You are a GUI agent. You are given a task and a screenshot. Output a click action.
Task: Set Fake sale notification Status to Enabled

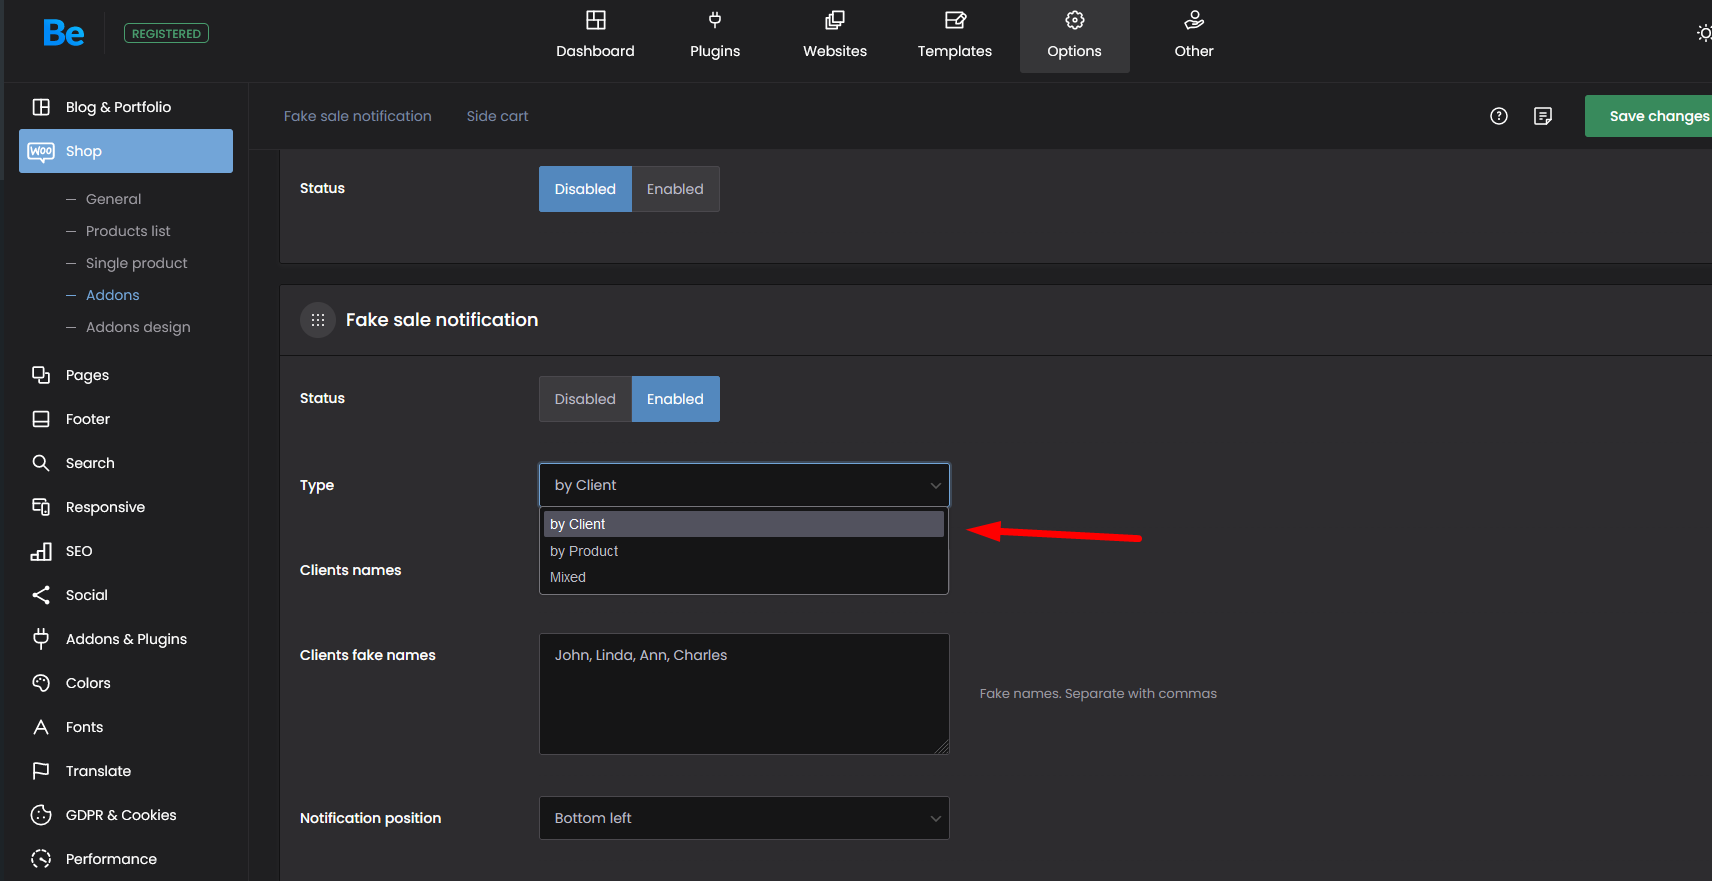tap(675, 399)
